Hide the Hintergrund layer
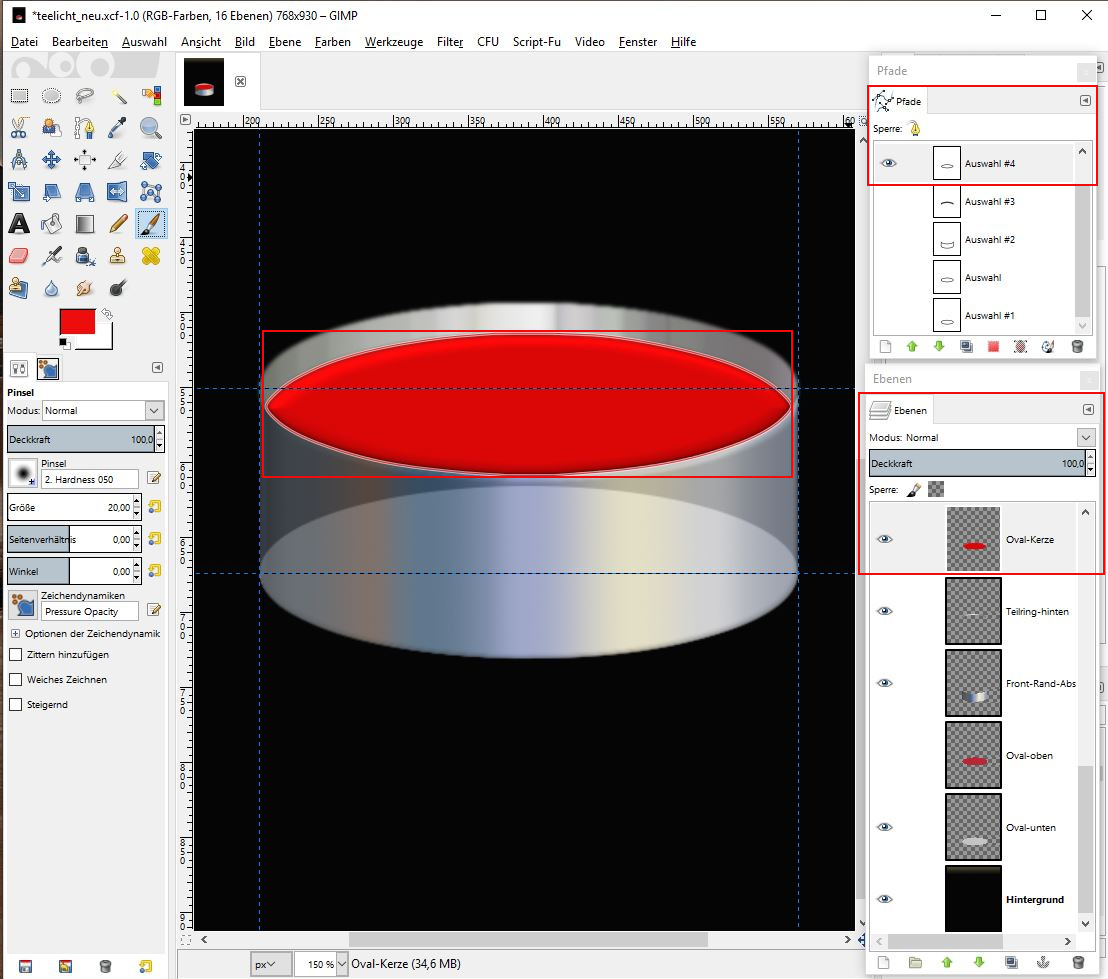1108x979 pixels. tap(885, 899)
